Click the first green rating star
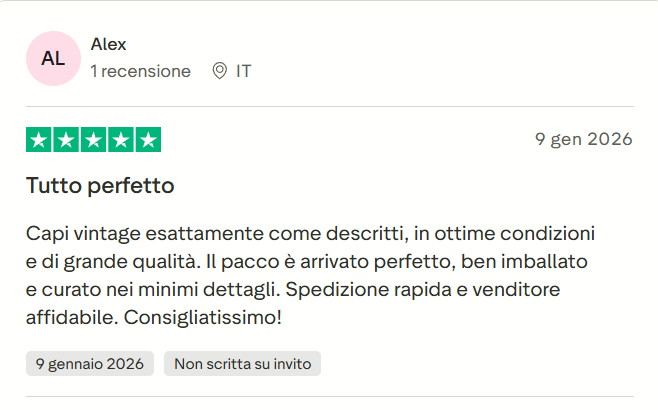This screenshot has height=410, width=658. click(x=39, y=140)
